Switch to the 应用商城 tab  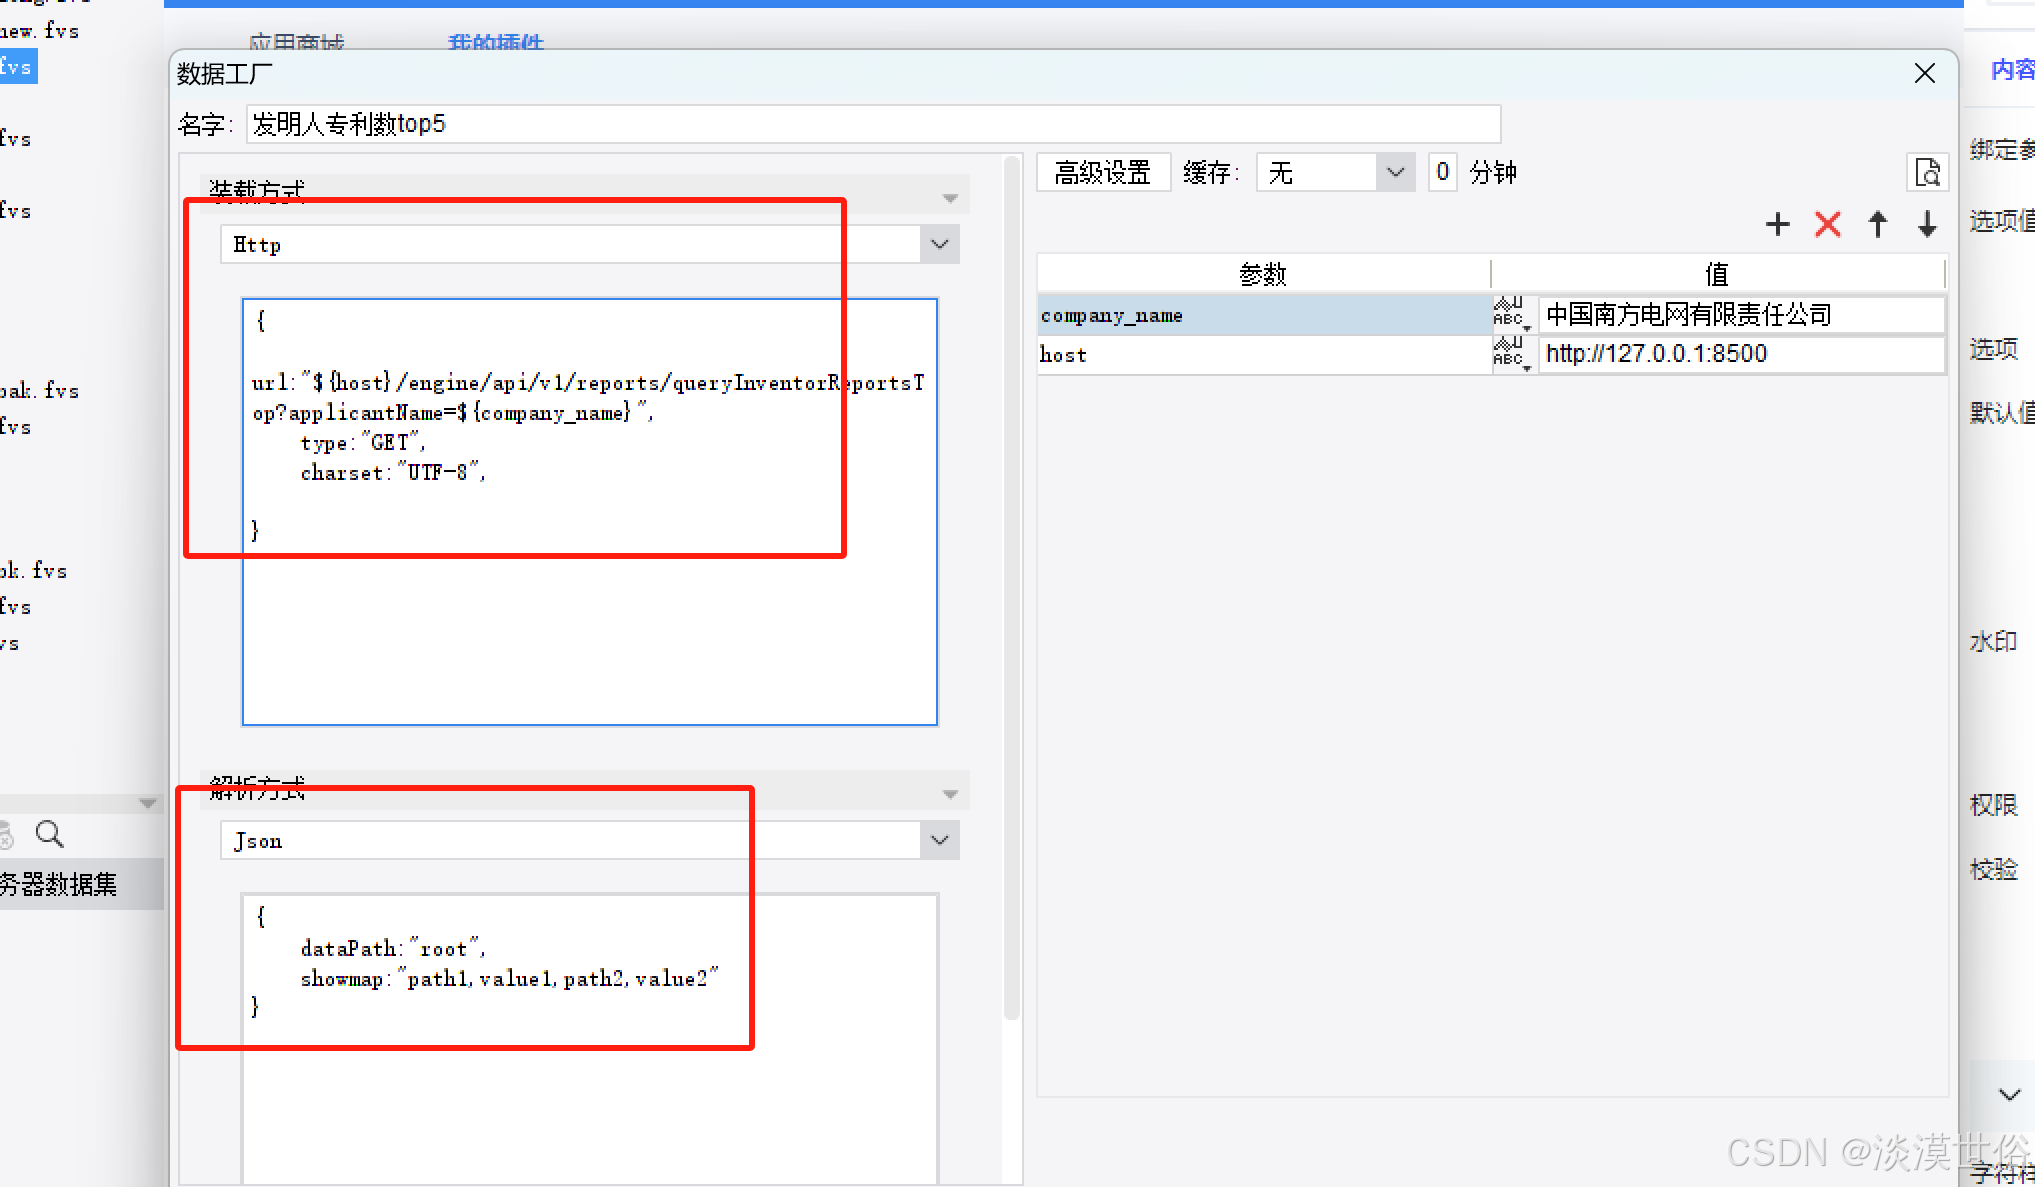click(x=296, y=42)
